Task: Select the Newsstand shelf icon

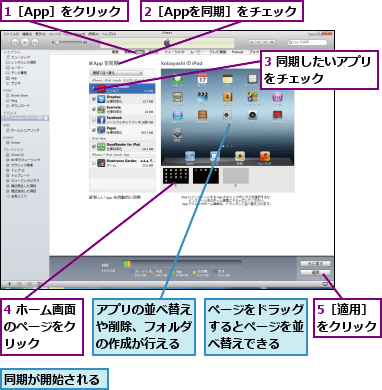Action: click(x=202, y=115)
